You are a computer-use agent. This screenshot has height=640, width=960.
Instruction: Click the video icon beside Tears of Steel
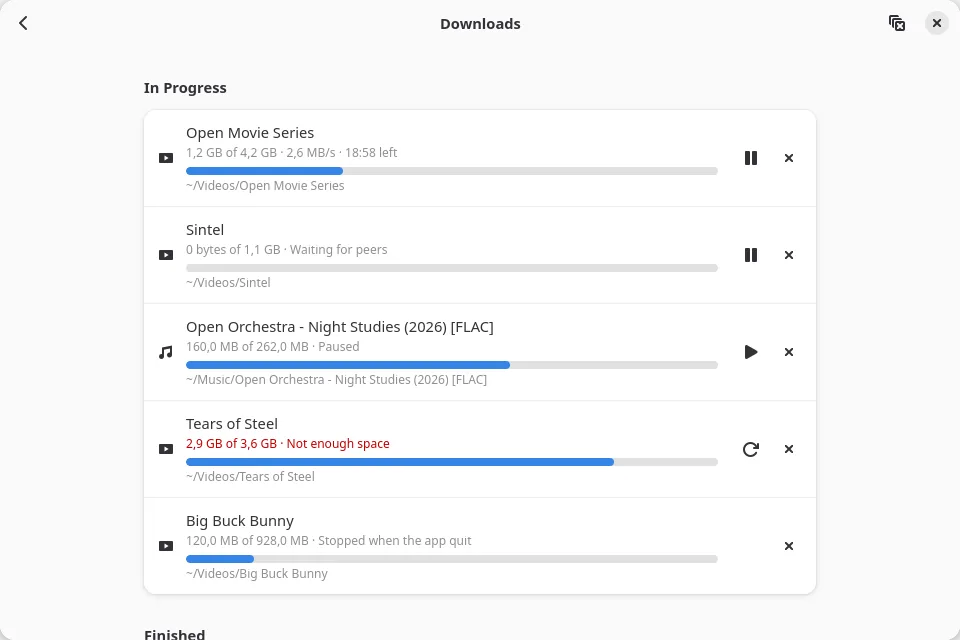166,449
